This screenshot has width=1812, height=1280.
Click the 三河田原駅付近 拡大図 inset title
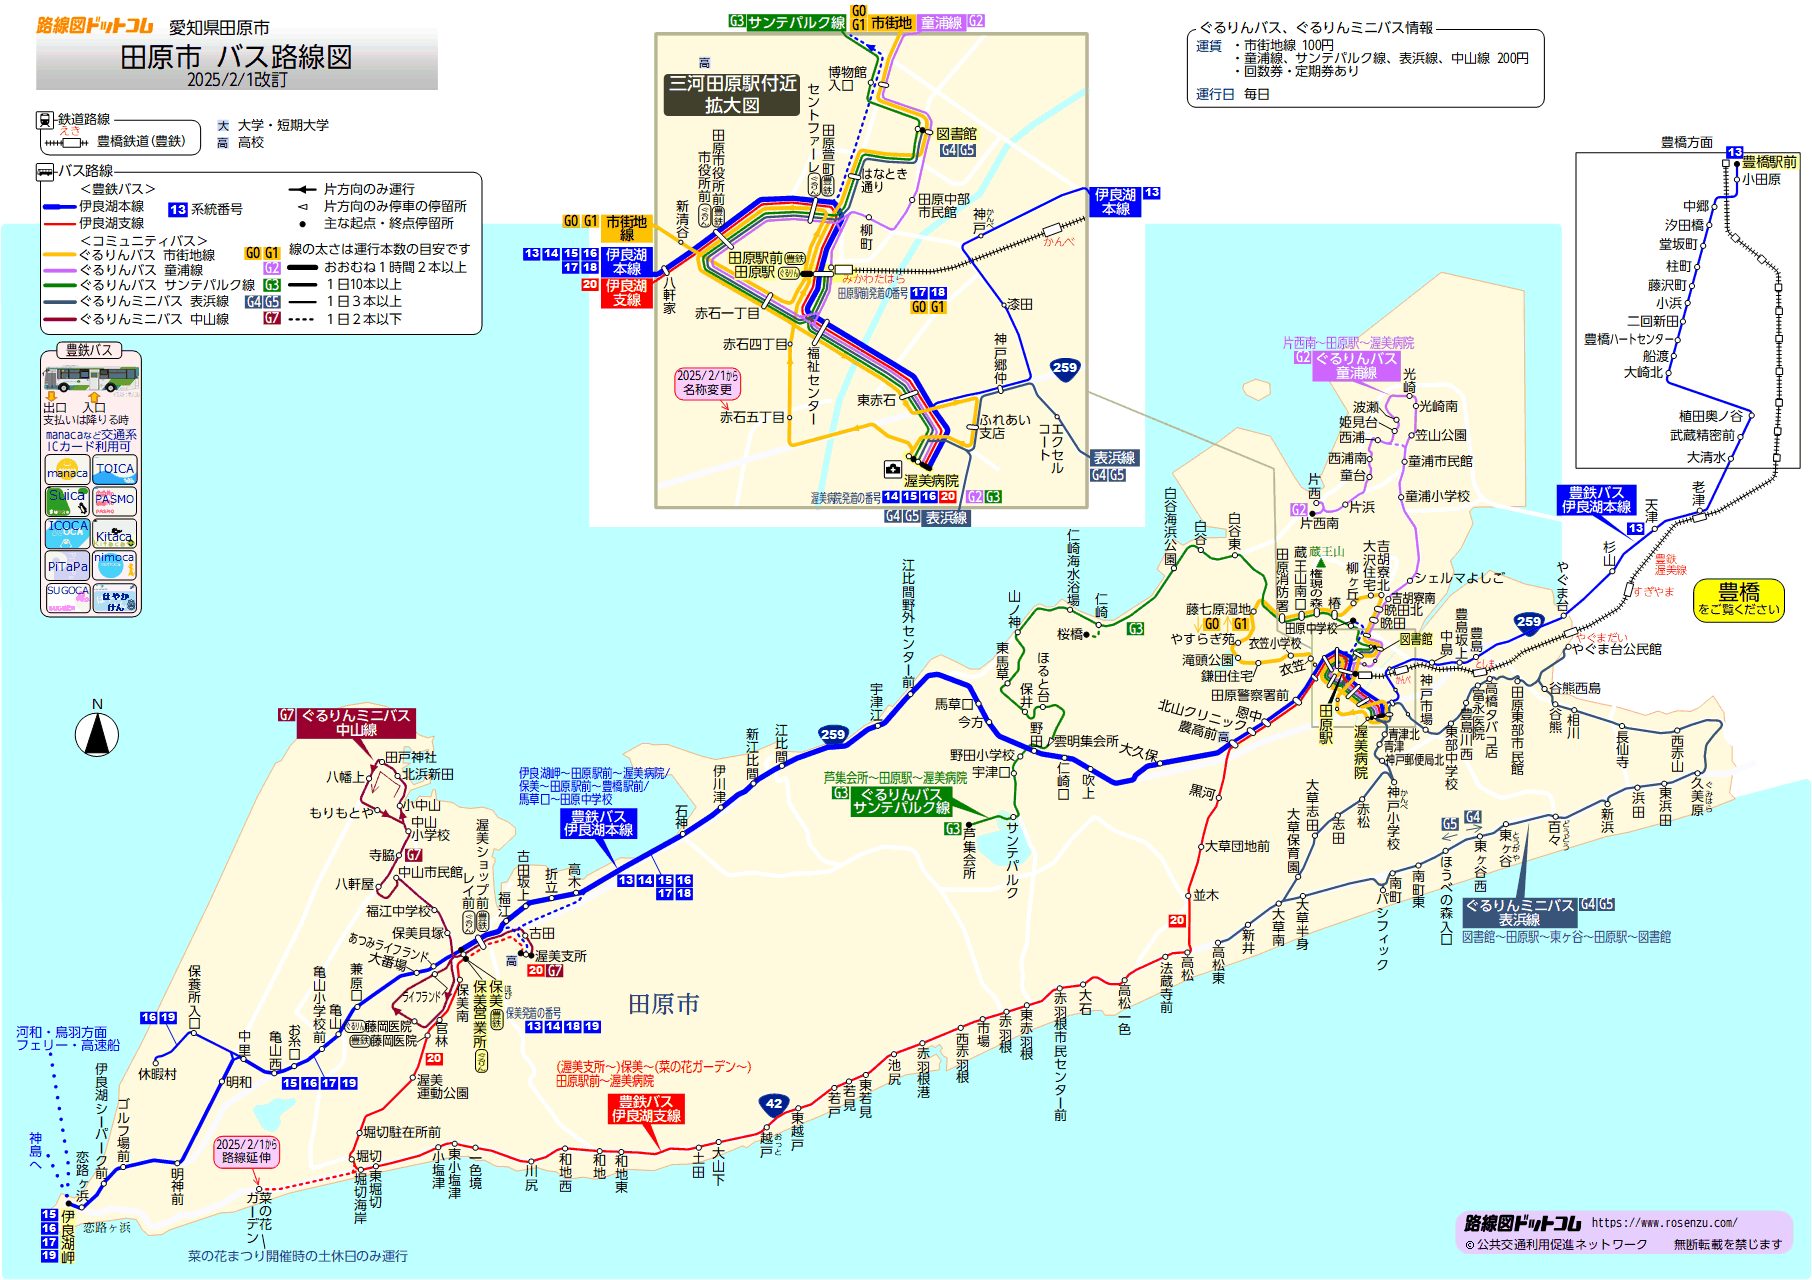(732, 95)
